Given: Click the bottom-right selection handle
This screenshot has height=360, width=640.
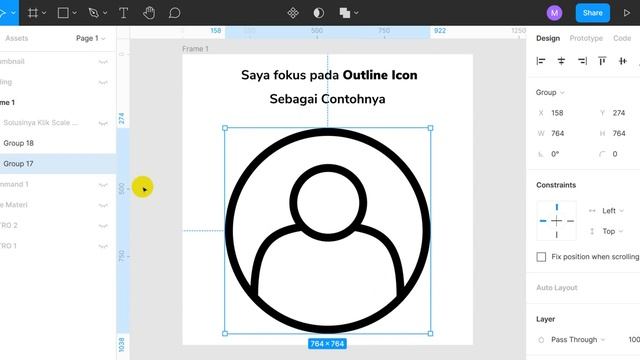Looking at the screenshot, I should [x=430, y=333].
